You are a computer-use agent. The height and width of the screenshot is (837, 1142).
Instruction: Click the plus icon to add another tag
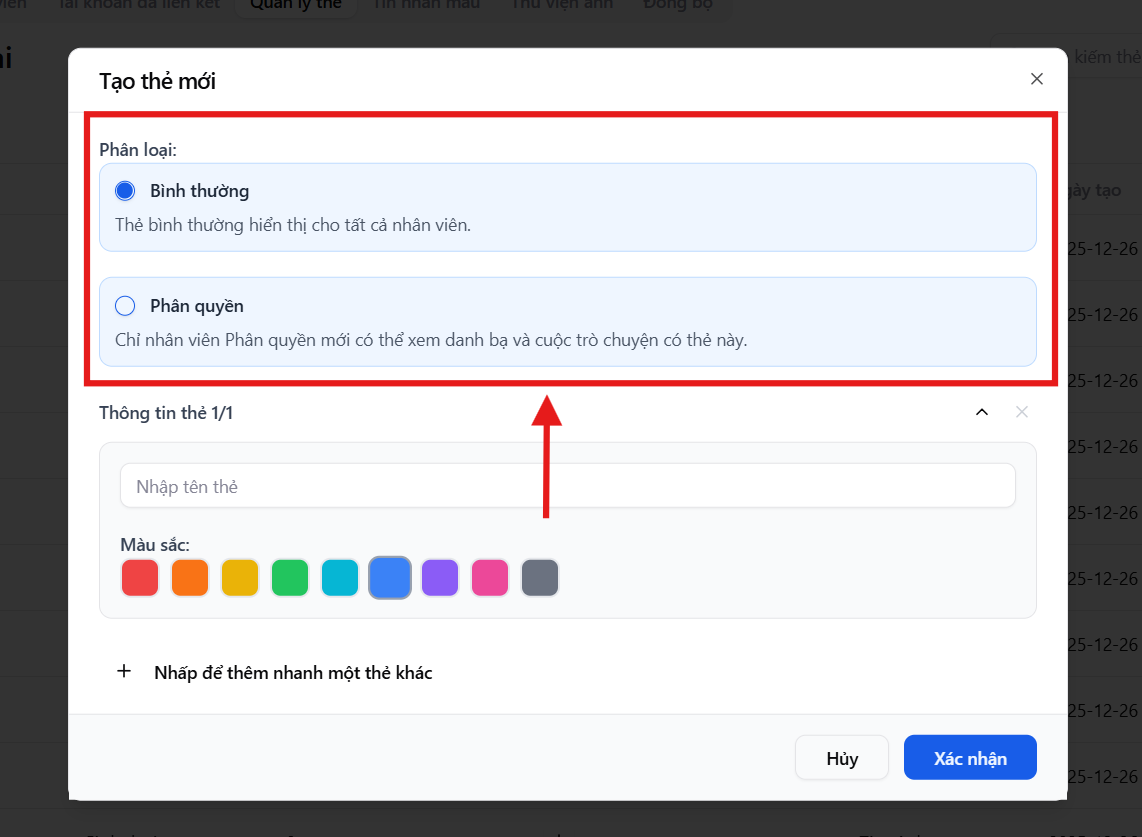click(x=124, y=672)
